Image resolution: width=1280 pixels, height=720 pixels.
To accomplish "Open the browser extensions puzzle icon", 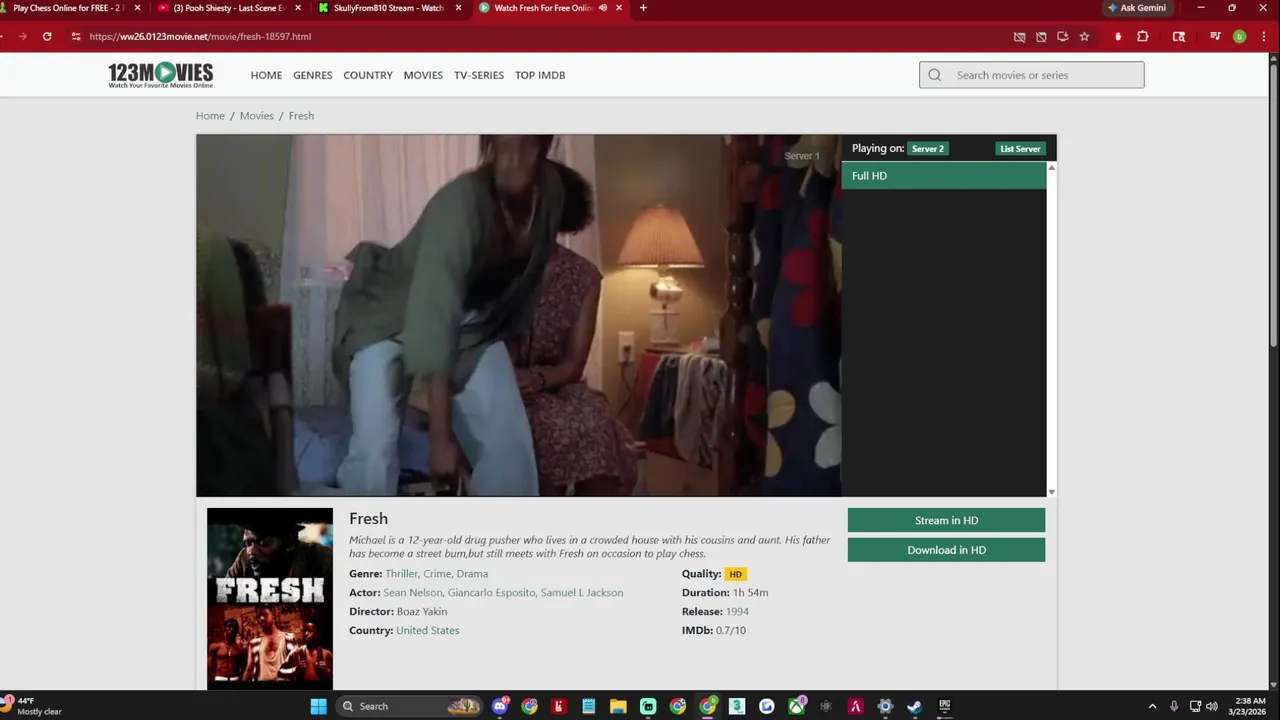I will pyautogui.click(x=1143, y=36).
